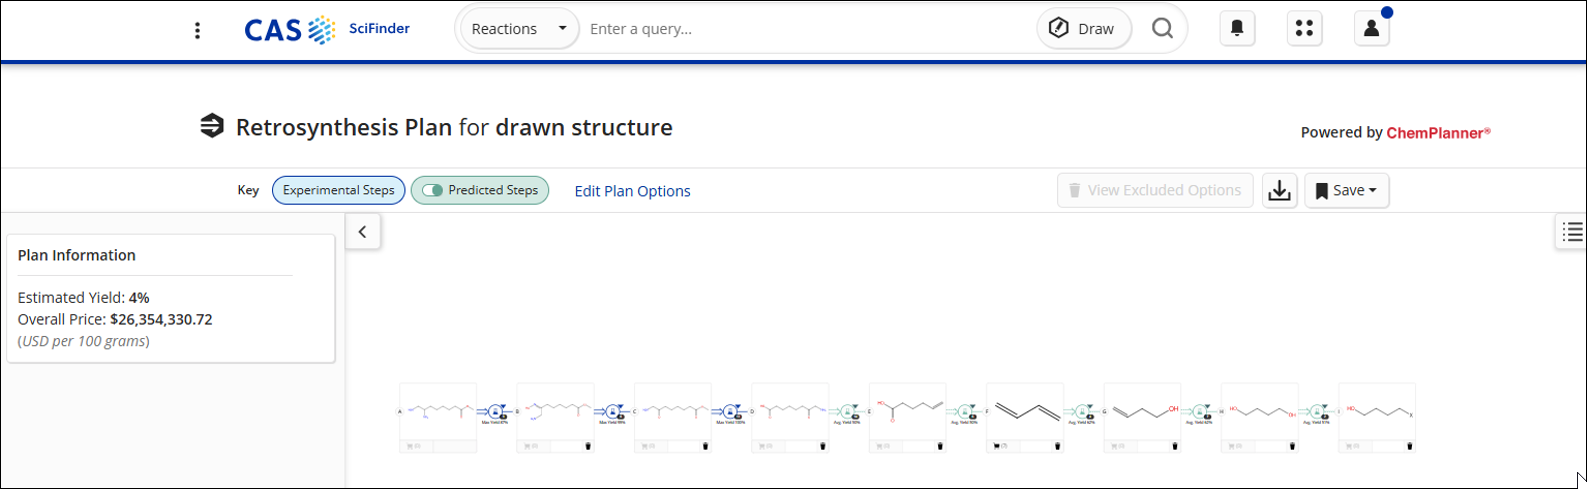Open the user account icon
The width and height of the screenshot is (1587, 489).
point(1371,28)
